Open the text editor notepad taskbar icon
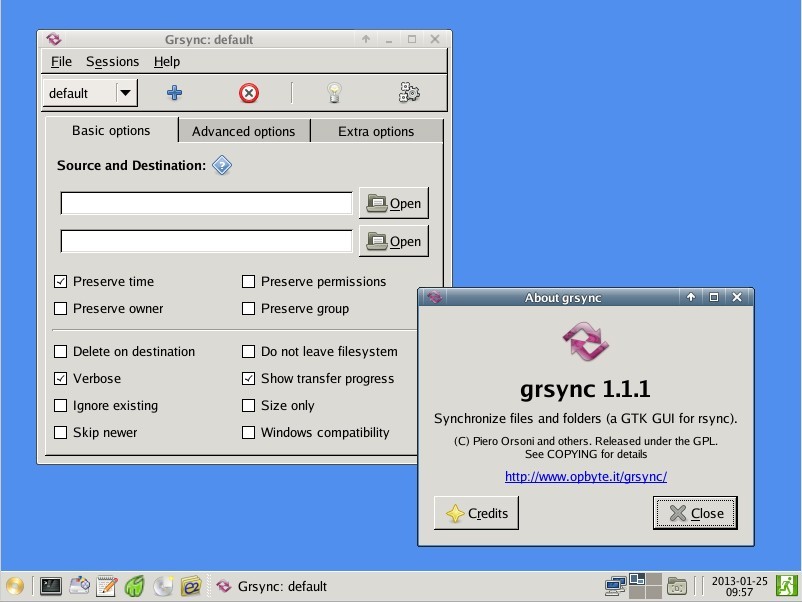The height and width of the screenshot is (602, 802). click(x=107, y=586)
